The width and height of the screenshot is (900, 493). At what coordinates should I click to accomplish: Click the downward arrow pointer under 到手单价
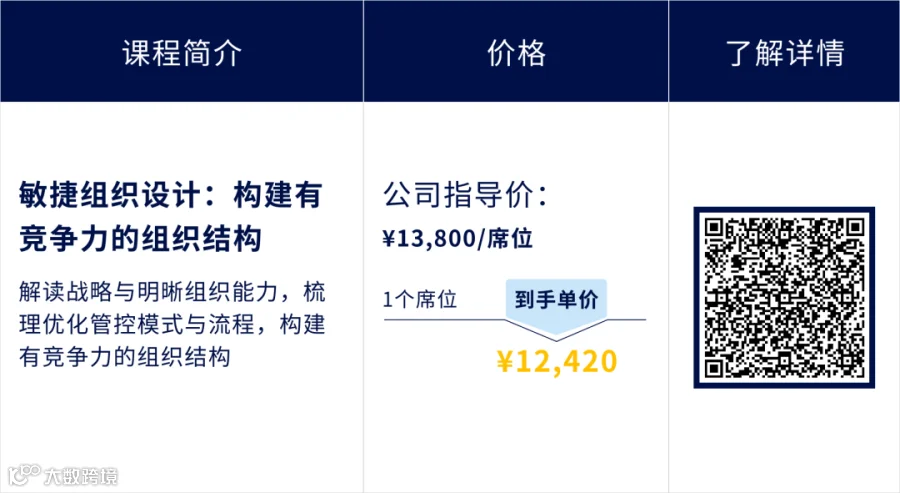tap(556, 330)
